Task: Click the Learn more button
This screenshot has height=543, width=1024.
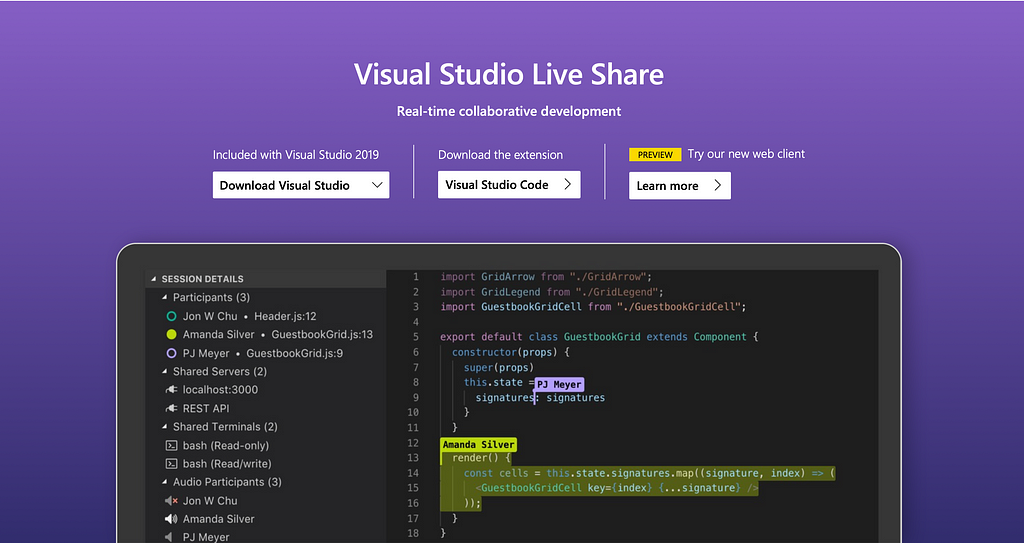Action: tap(680, 186)
